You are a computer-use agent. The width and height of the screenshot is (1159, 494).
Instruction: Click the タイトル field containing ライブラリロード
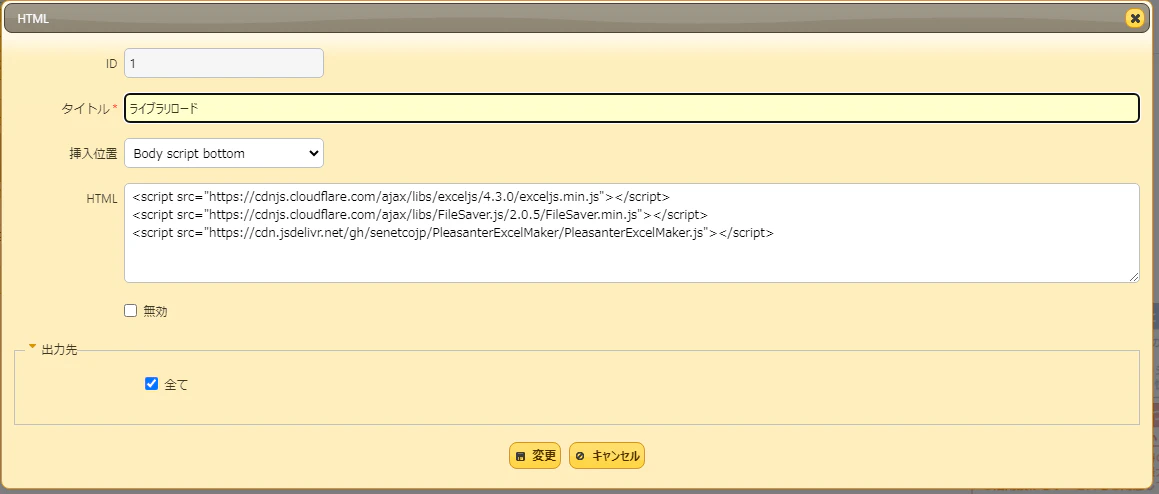click(x=632, y=108)
